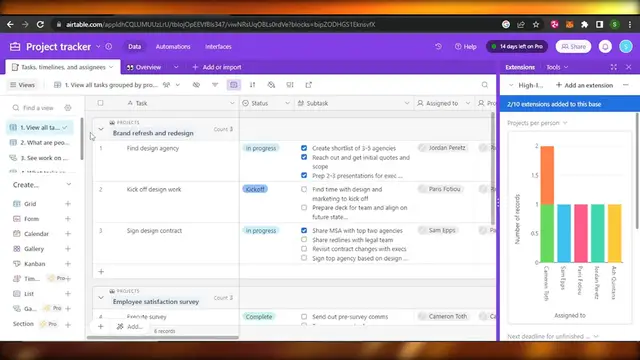
Task: Check 'Revisit contract changes with execs' subtask
Action: 304,249
